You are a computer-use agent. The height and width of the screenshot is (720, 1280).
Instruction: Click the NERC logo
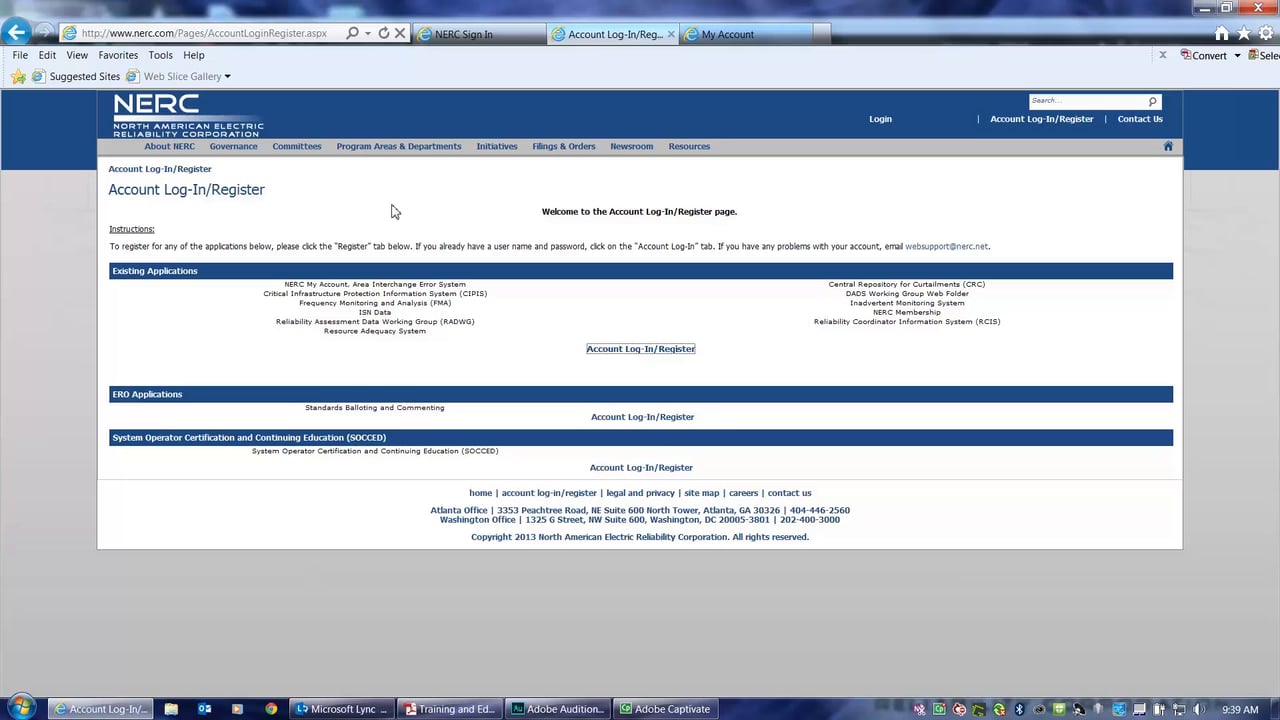(188, 115)
